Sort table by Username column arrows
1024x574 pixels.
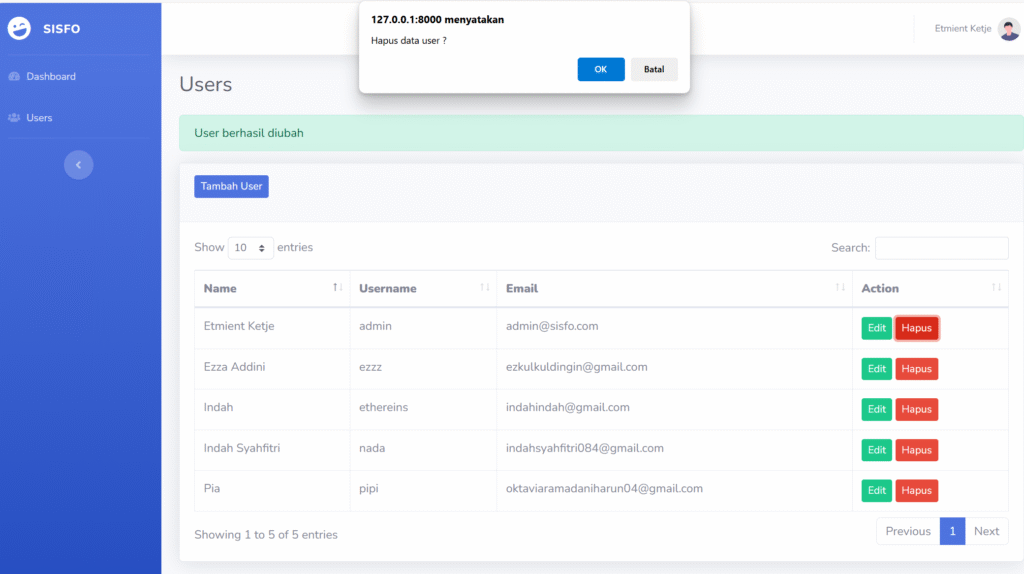point(484,288)
